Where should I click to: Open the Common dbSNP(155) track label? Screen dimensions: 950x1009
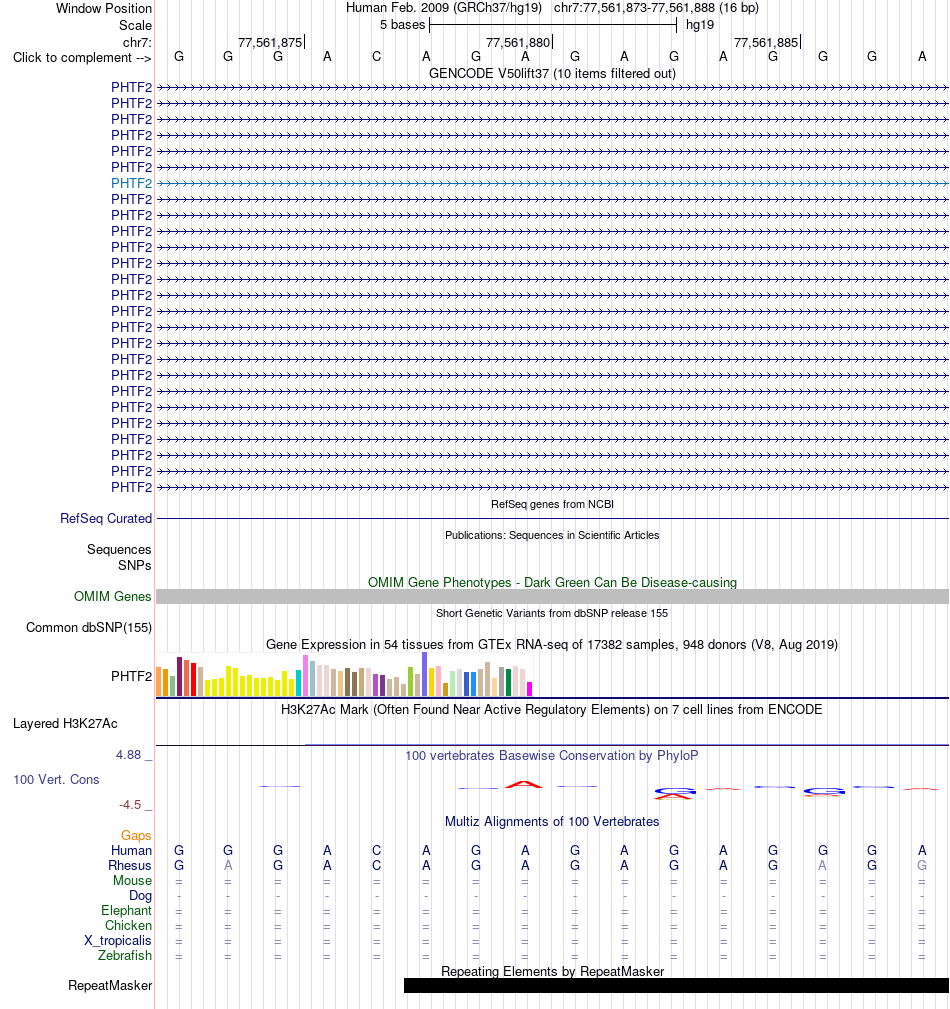[x=89, y=627]
